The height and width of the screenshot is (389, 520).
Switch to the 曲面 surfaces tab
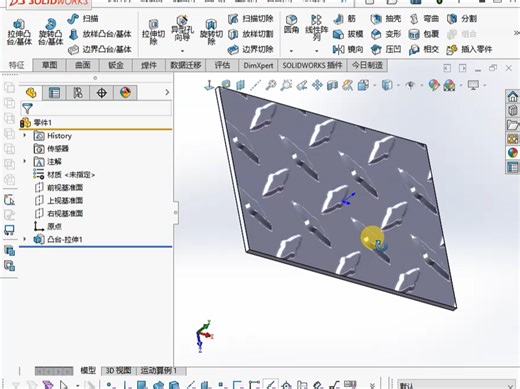(x=82, y=65)
